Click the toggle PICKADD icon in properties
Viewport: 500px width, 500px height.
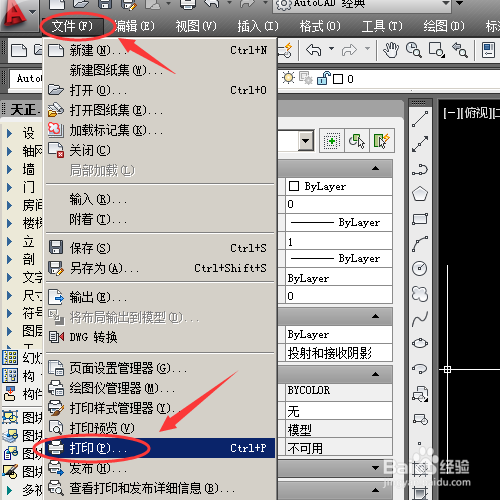tap(332, 141)
